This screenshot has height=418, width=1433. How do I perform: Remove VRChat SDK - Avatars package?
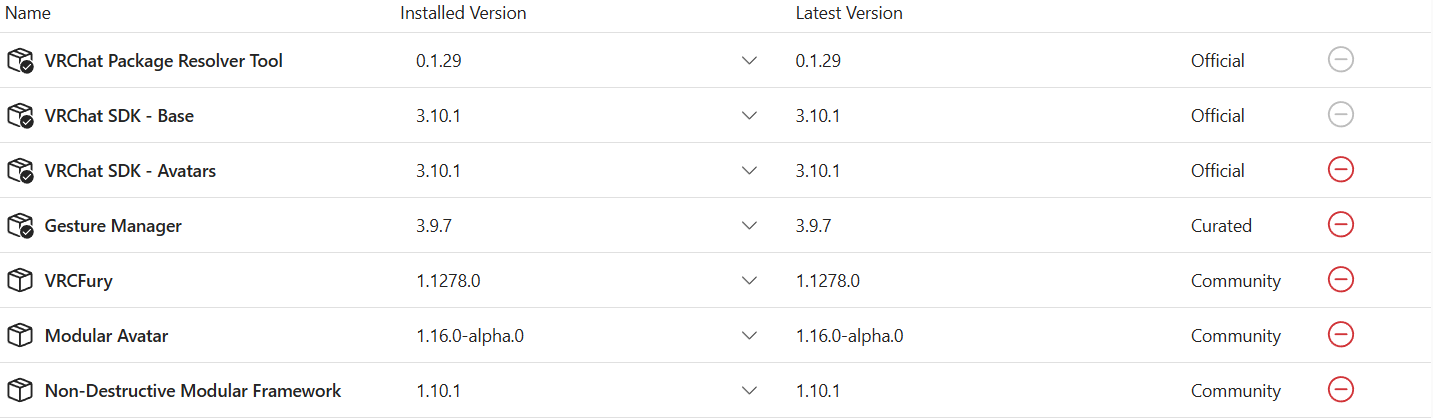(1340, 170)
